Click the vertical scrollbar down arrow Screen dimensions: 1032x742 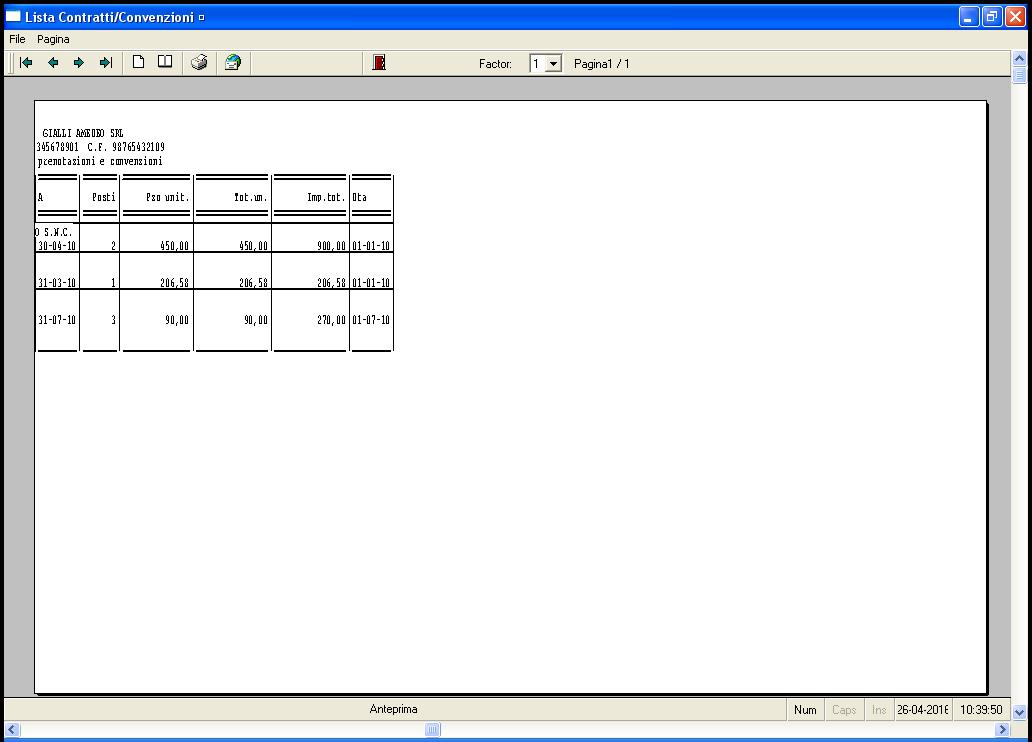coord(1019,712)
